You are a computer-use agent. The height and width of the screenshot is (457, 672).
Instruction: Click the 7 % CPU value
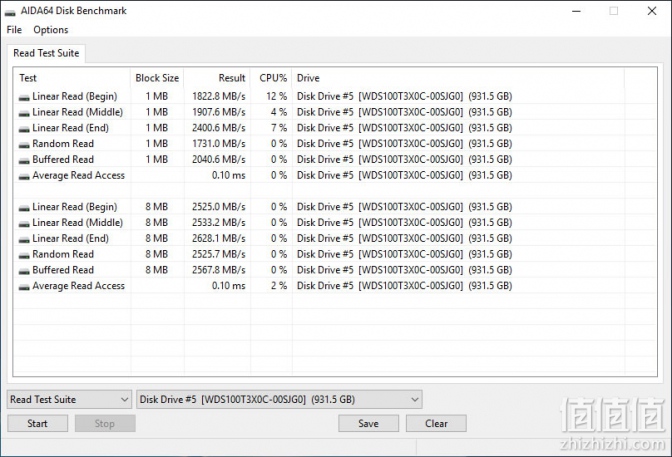[x=279, y=128]
